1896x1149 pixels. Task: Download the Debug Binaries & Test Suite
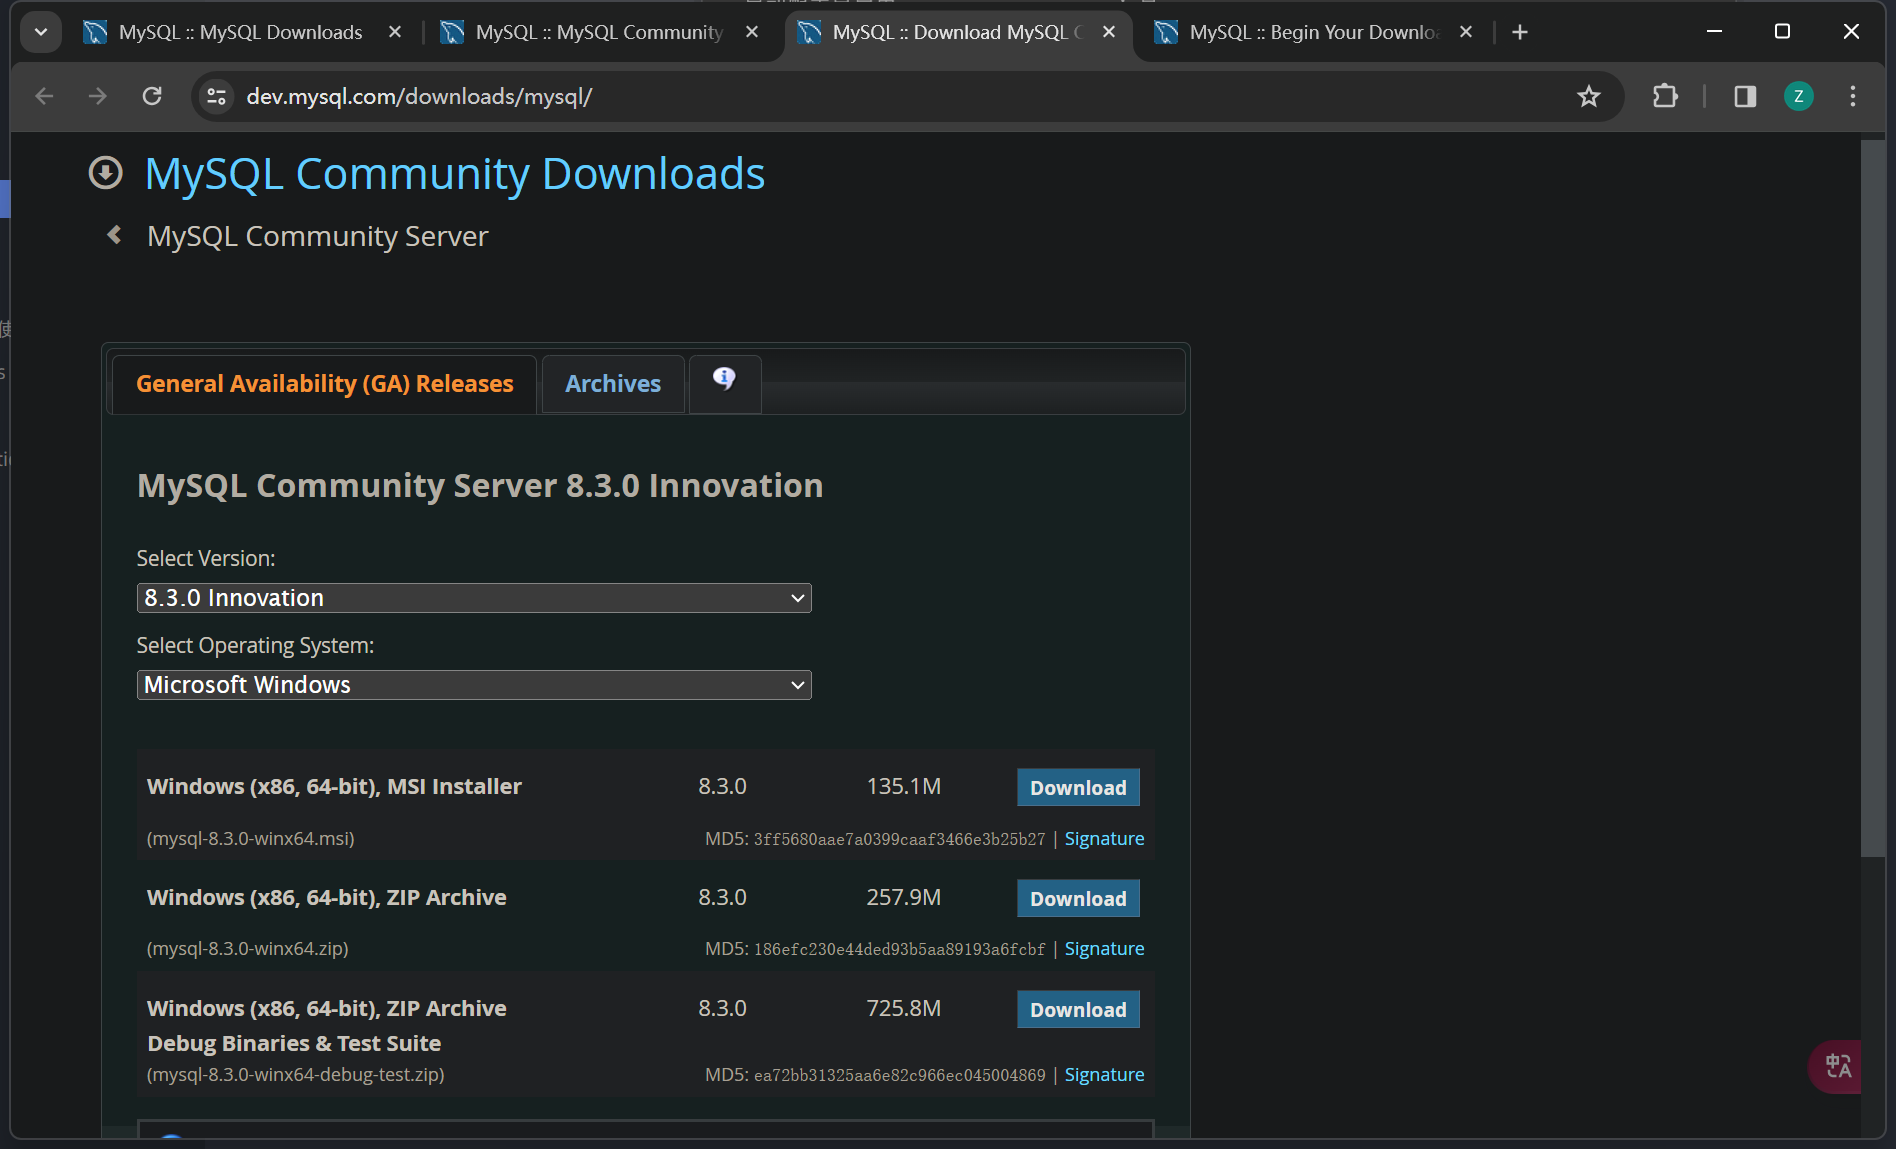tap(1078, 1009)
